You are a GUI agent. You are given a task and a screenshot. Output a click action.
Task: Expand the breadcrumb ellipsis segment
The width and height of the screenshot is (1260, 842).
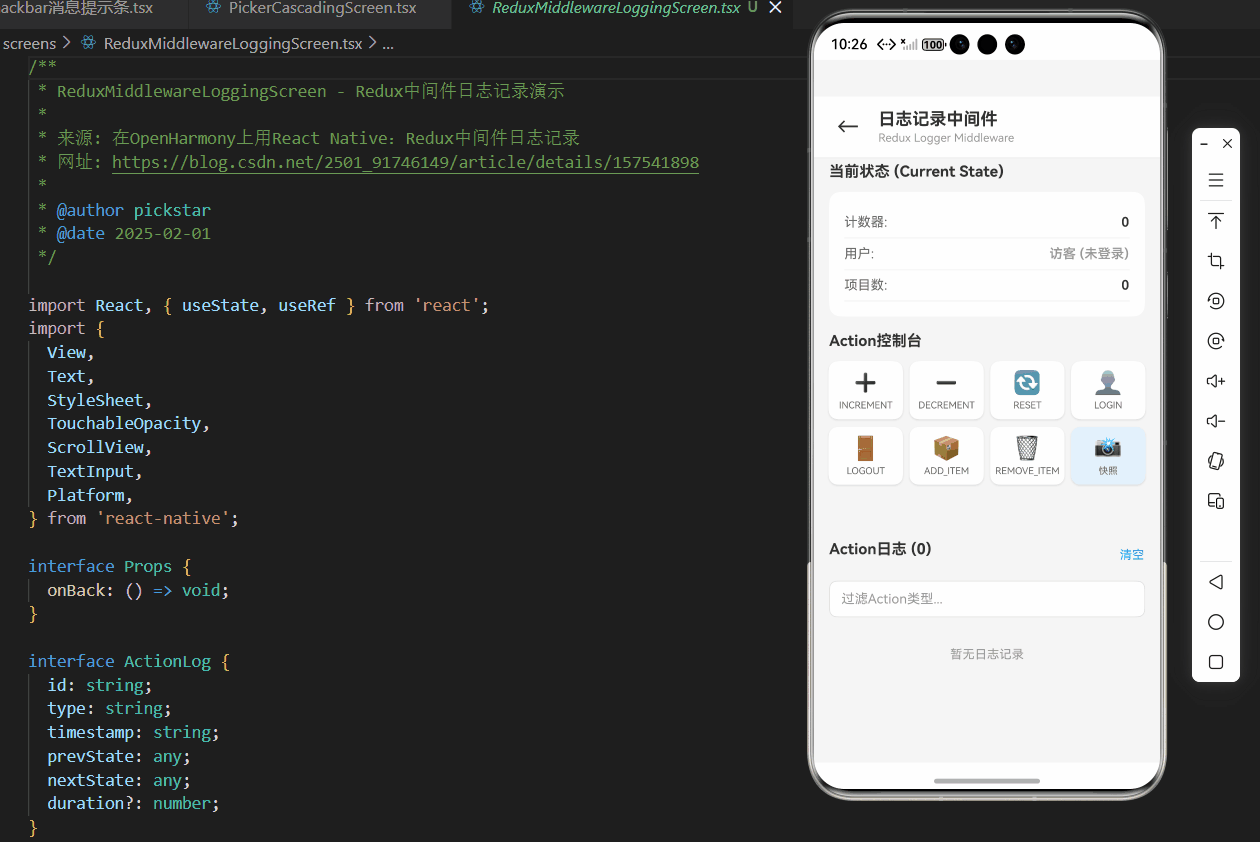coord(388,43)
